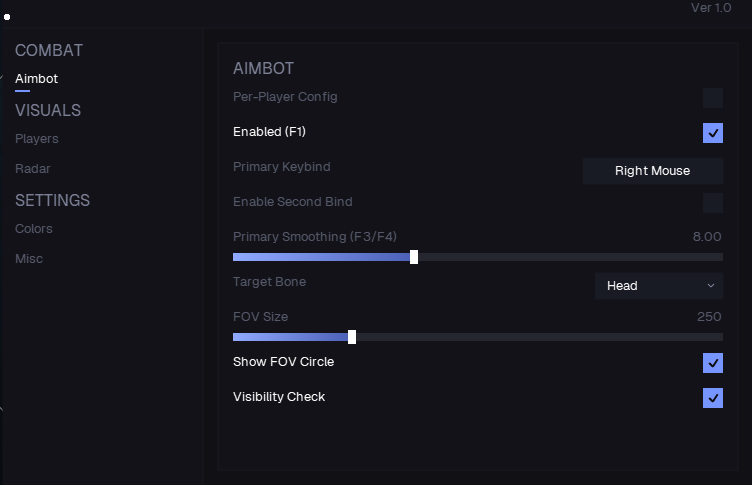This screenshot has width=752, height=485.
Task: Open the Radar settings page
Action: (33, 169)
